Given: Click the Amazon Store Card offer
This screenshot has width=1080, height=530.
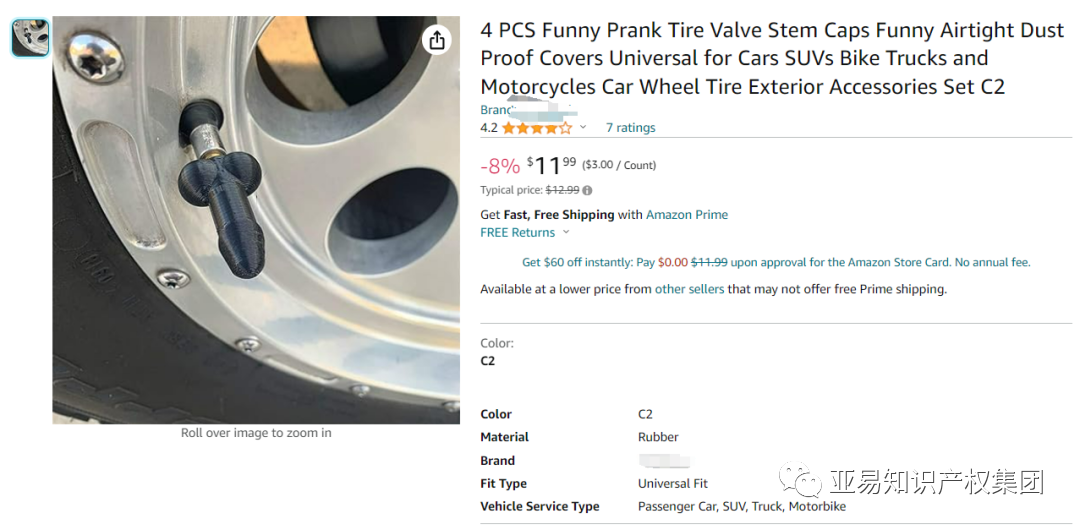Looking at the screenshot, I should (x=775, y=262).
